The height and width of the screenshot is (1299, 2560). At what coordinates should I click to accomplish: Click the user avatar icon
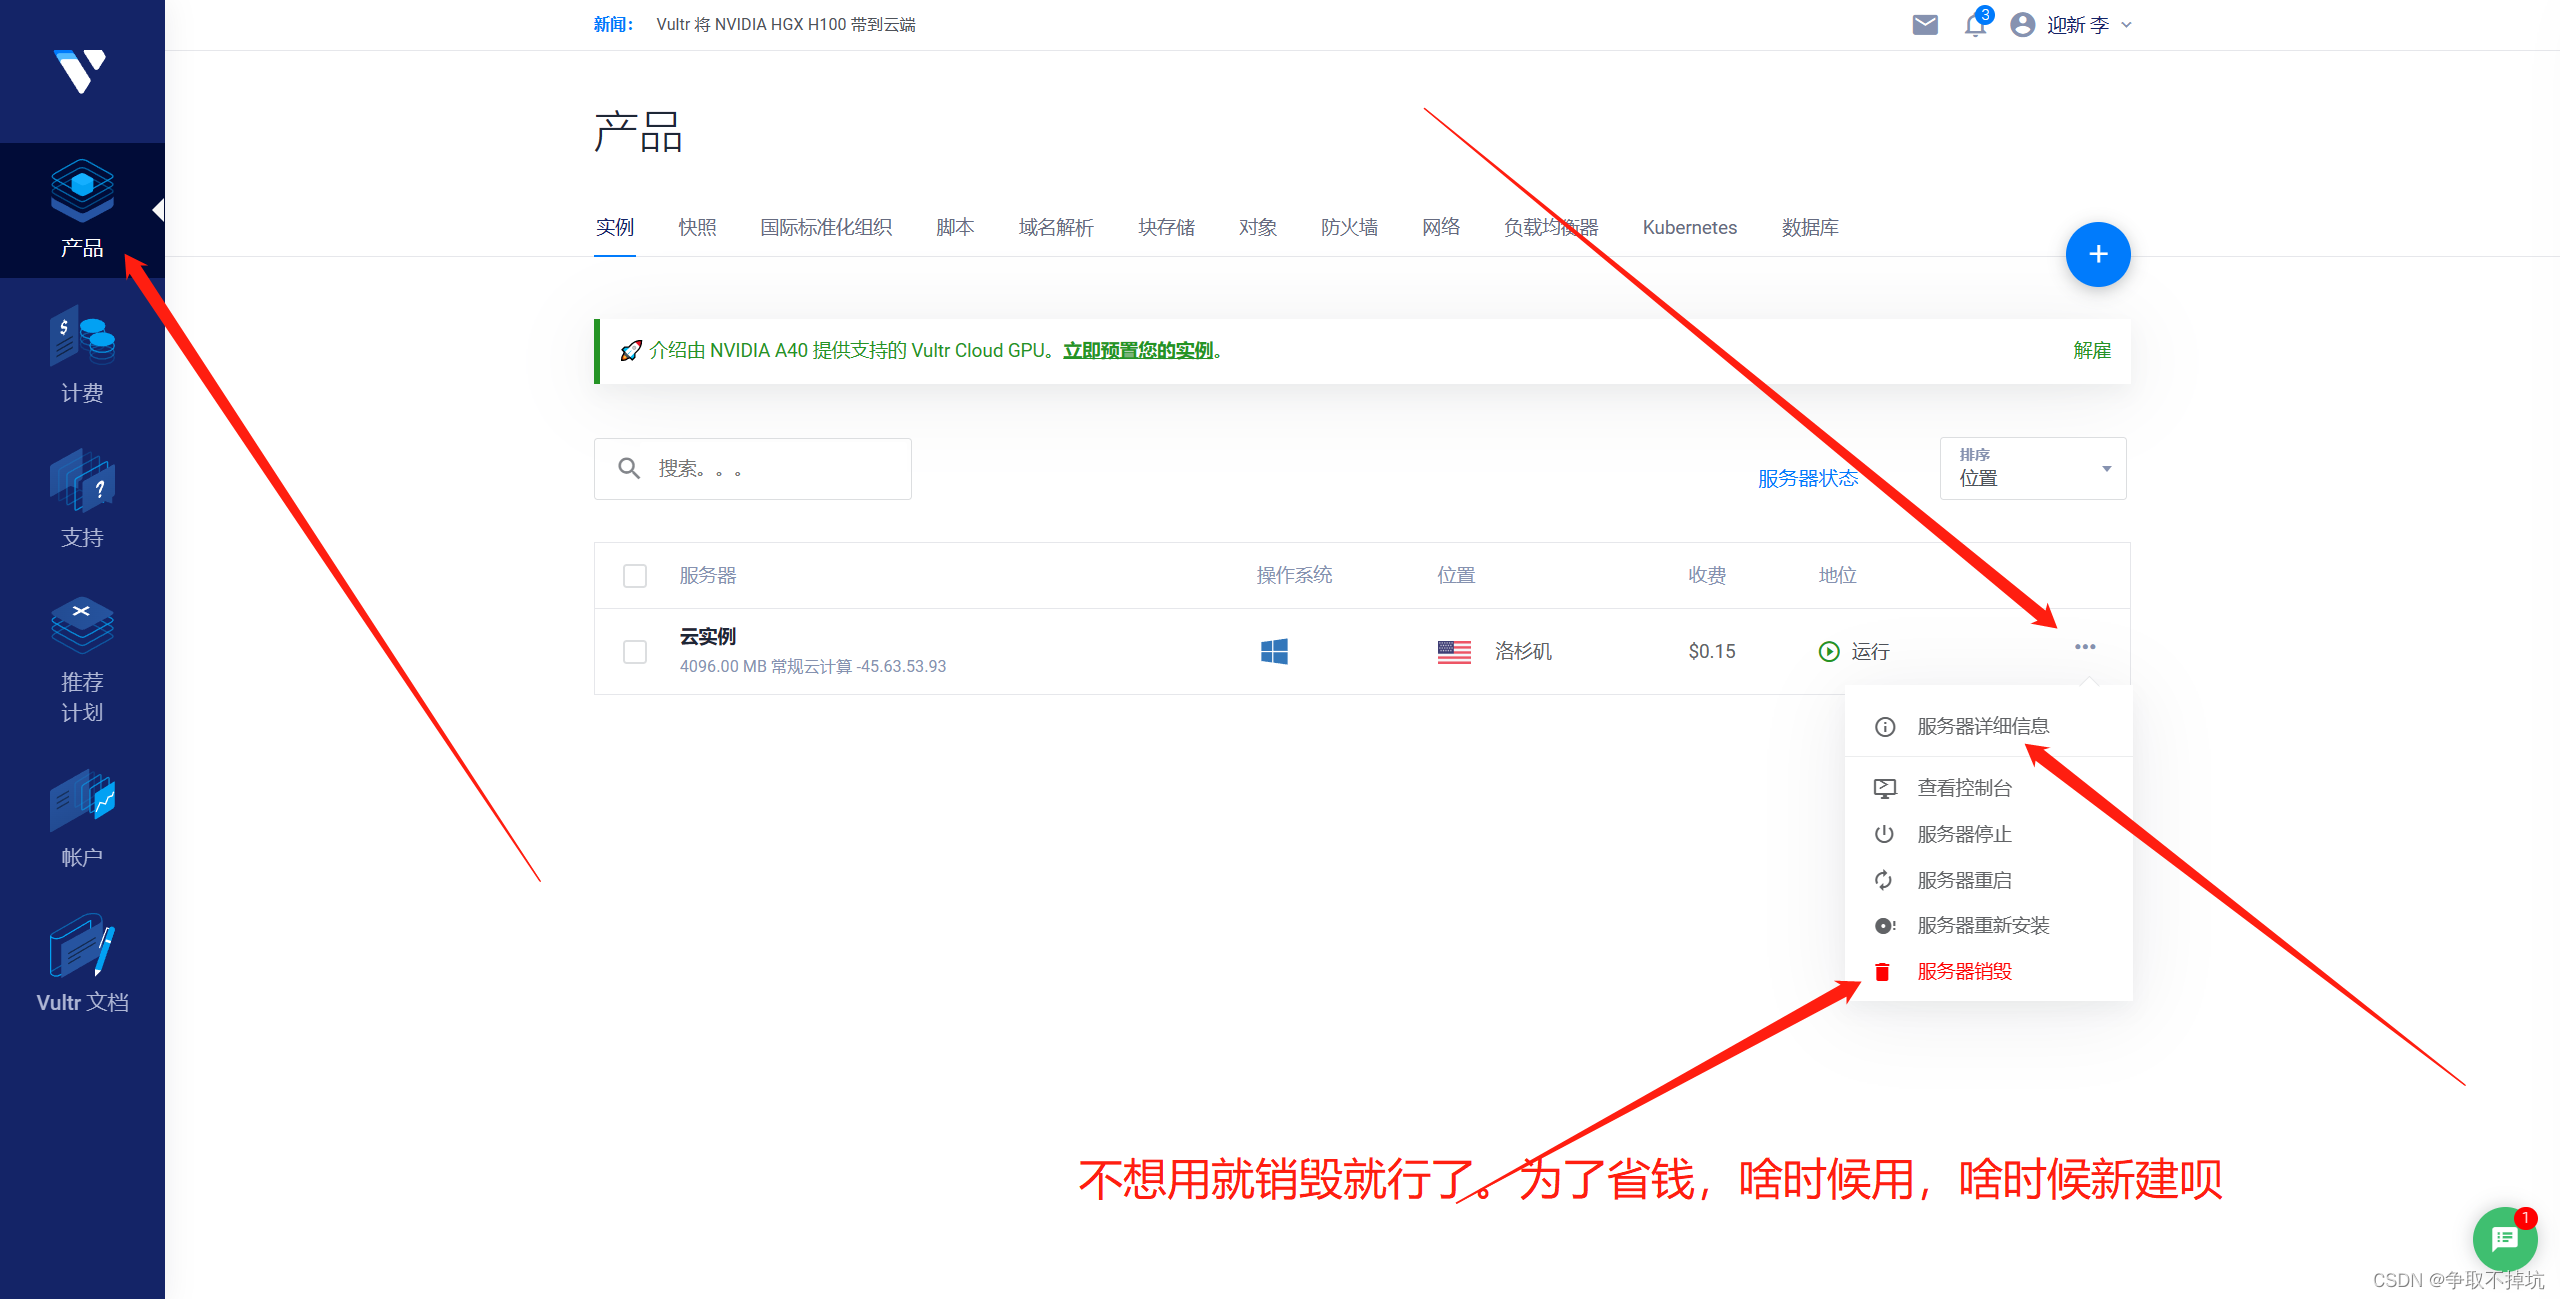[2022, 25]
